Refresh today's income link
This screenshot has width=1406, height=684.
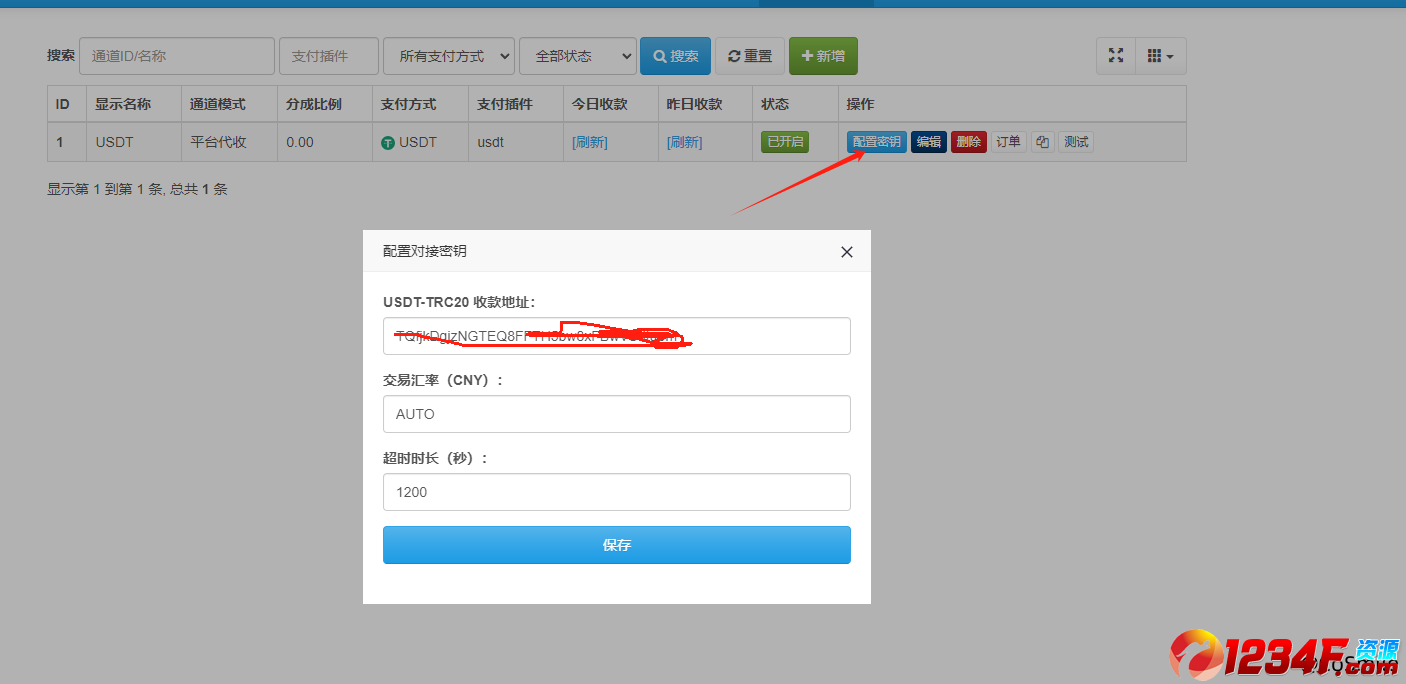click(590, 142)
